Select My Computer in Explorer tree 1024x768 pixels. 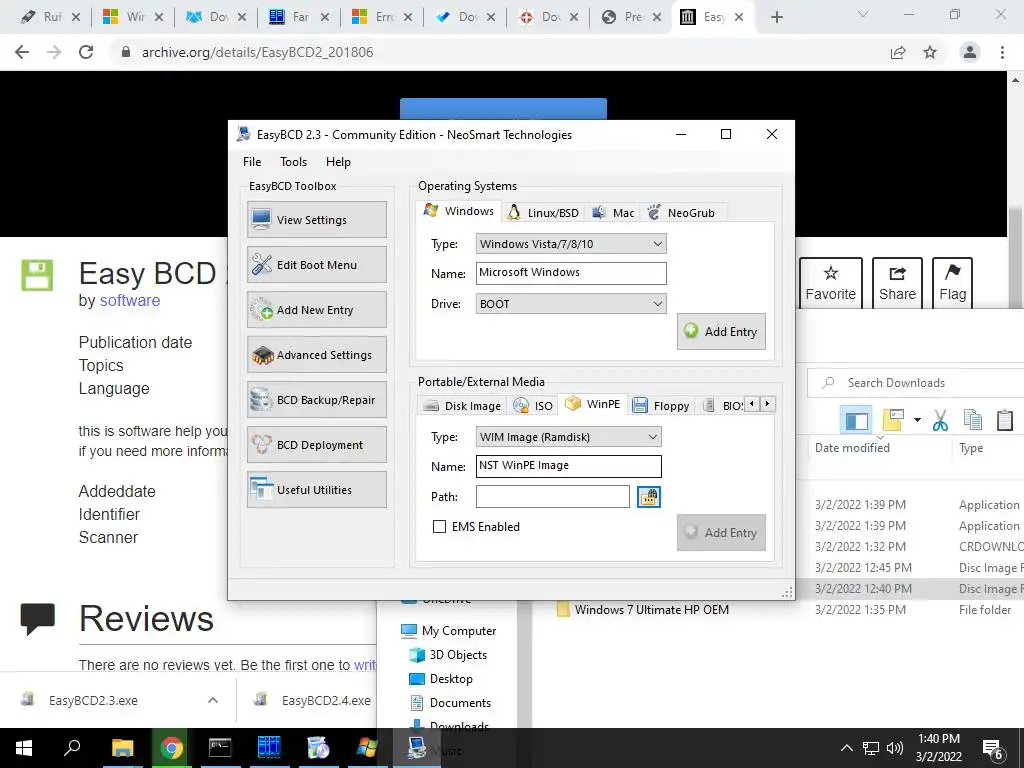click(x=449, y=630)
